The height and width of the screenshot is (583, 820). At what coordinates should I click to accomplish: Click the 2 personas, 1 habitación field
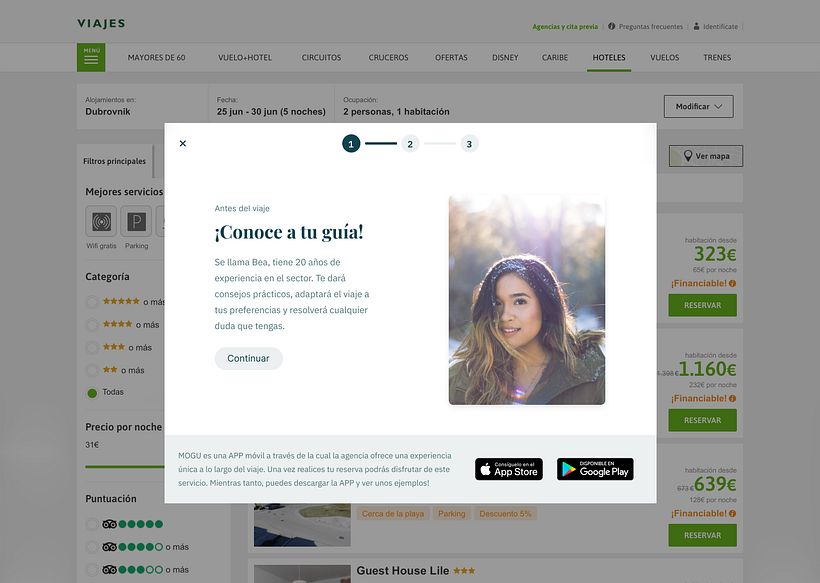[x=396, y=106]
